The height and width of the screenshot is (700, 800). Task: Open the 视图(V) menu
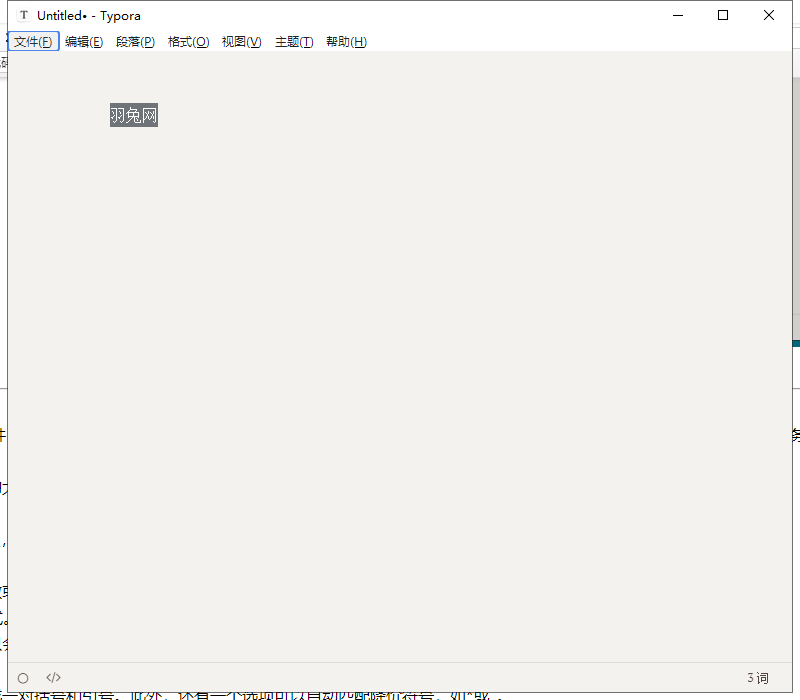(x=241, y=41)
